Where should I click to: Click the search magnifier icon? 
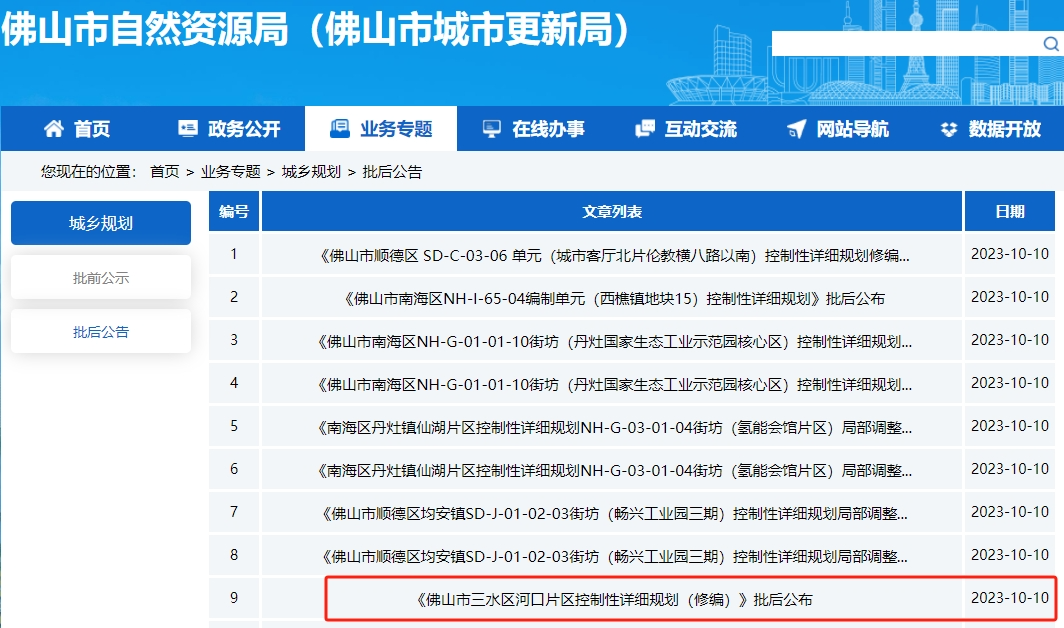click(x=1051, y=44)
